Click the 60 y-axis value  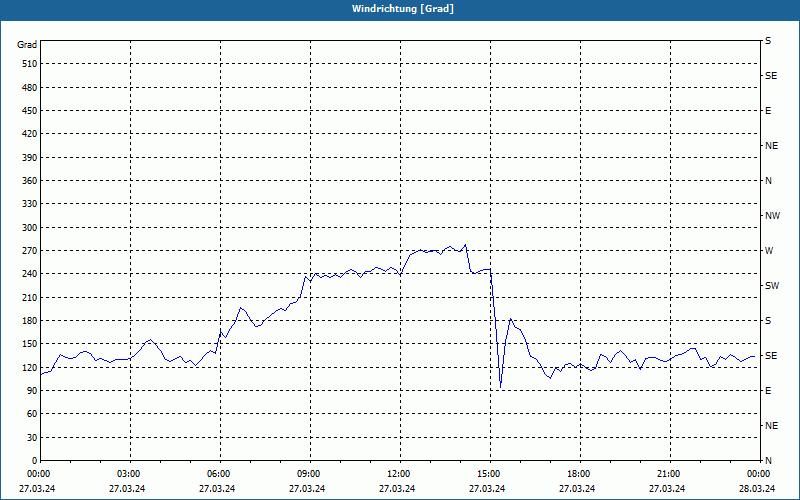[x=32, y=414]
